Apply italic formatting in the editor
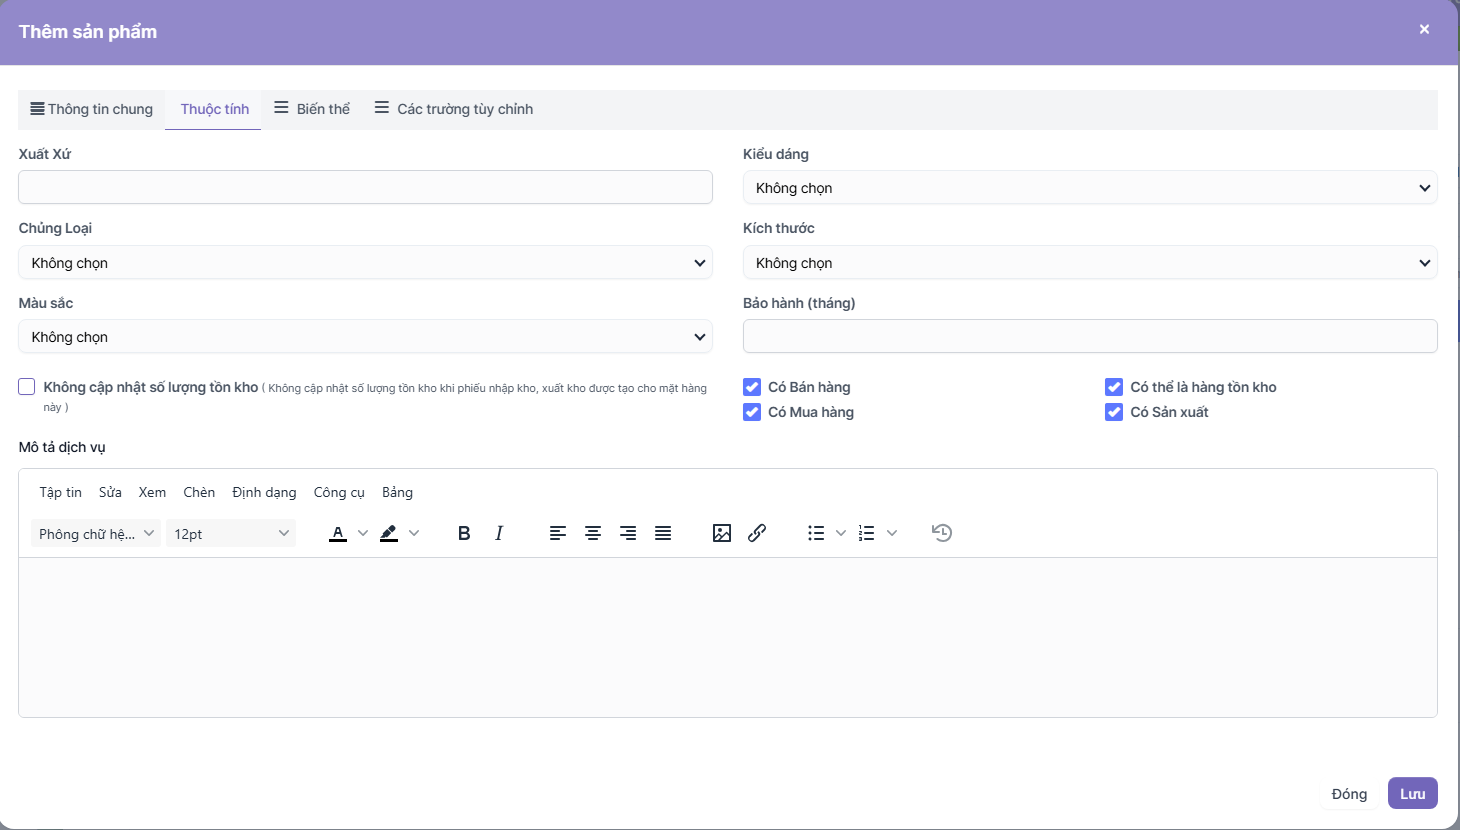The height and width of the screenshot is (830, 1460). click(x=499, y=533)
